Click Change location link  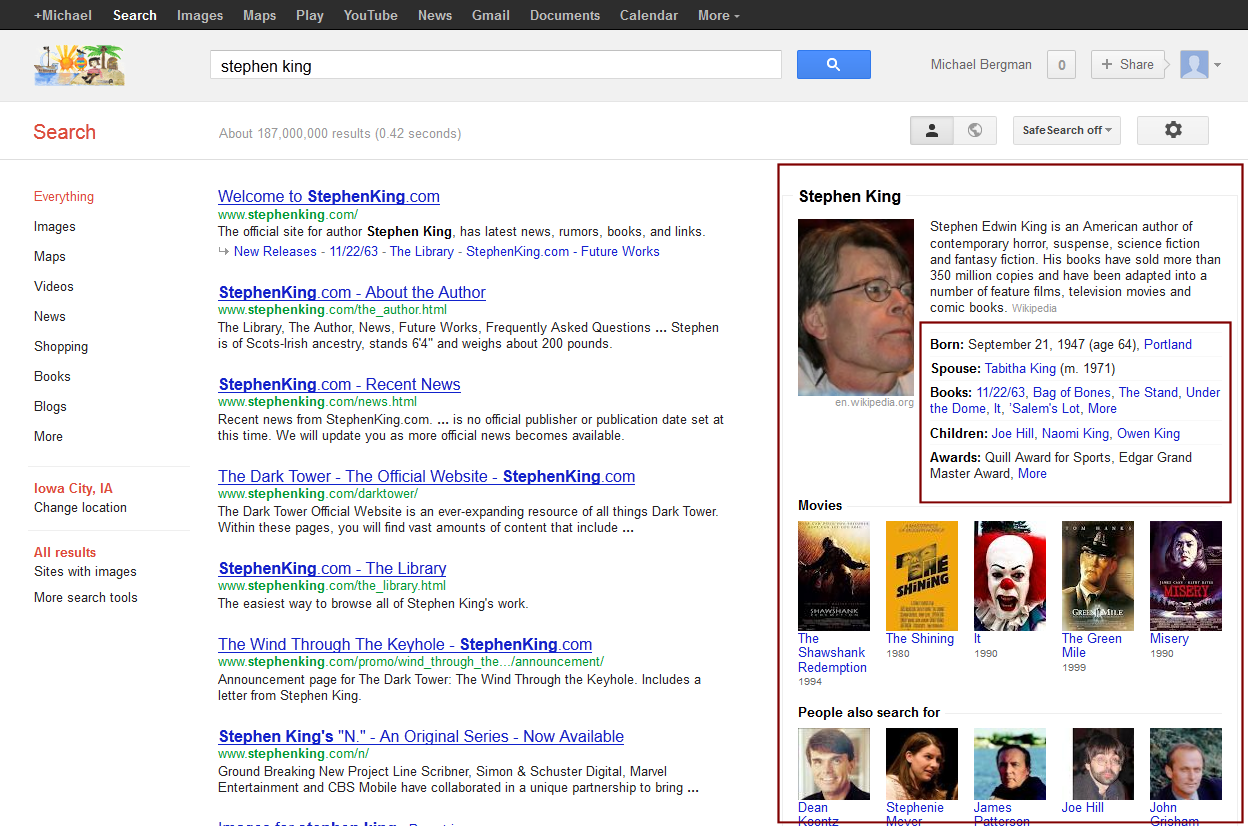pyautogui.click(x=80, y=508)
